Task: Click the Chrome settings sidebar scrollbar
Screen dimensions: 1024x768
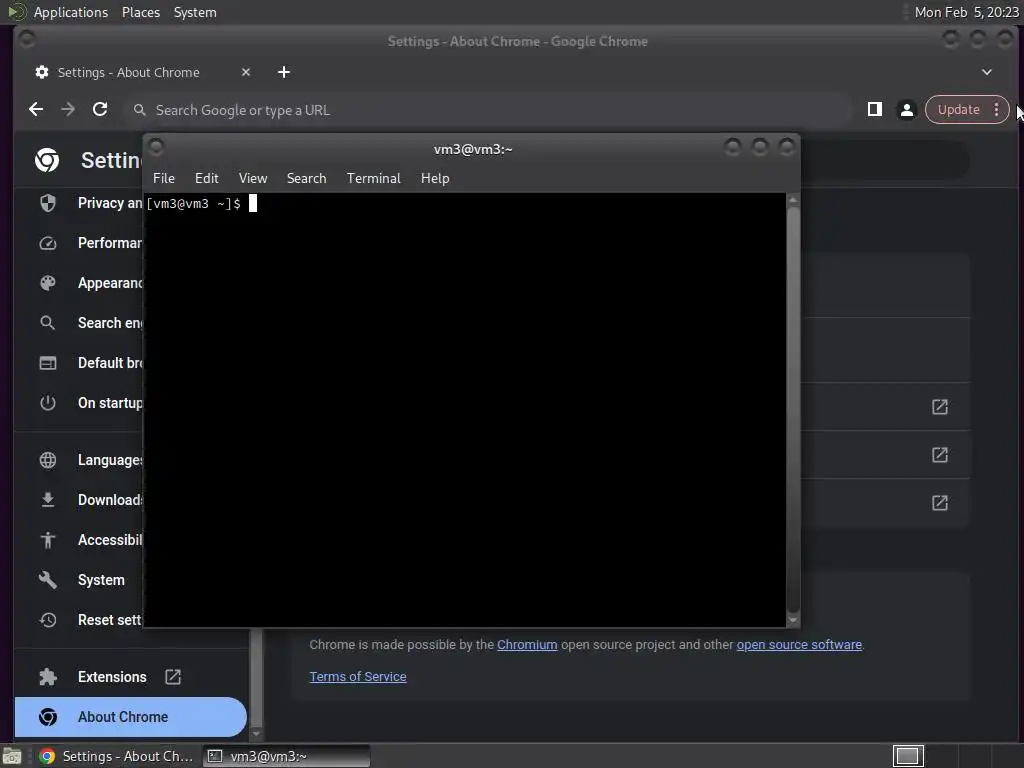Action: (x=256, y=679)
